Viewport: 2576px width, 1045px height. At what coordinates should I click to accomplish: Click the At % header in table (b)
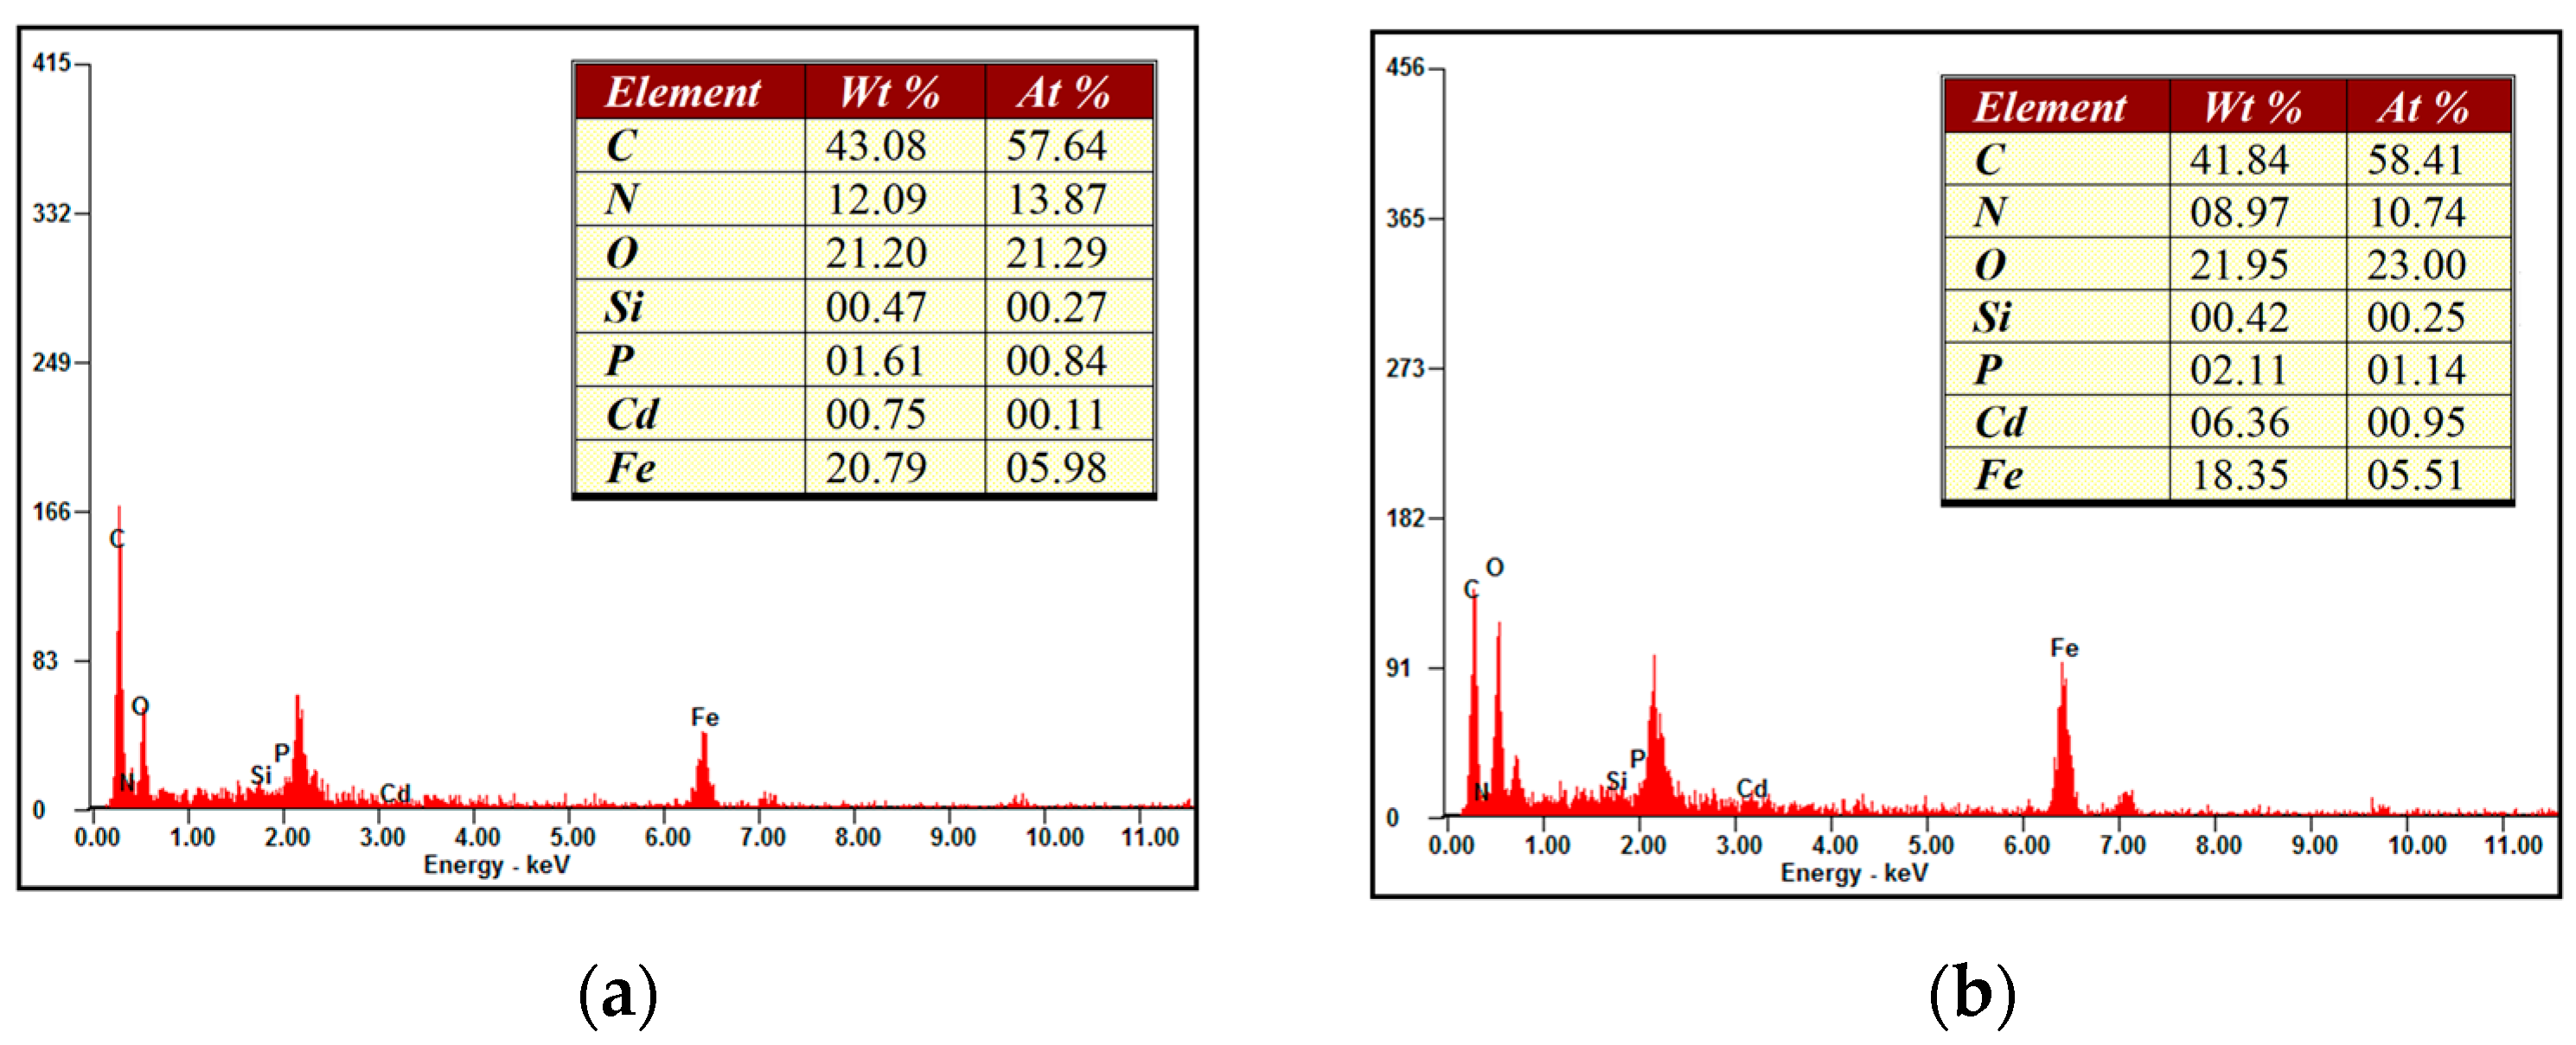pyautogui.click(x=2423, y=106)
